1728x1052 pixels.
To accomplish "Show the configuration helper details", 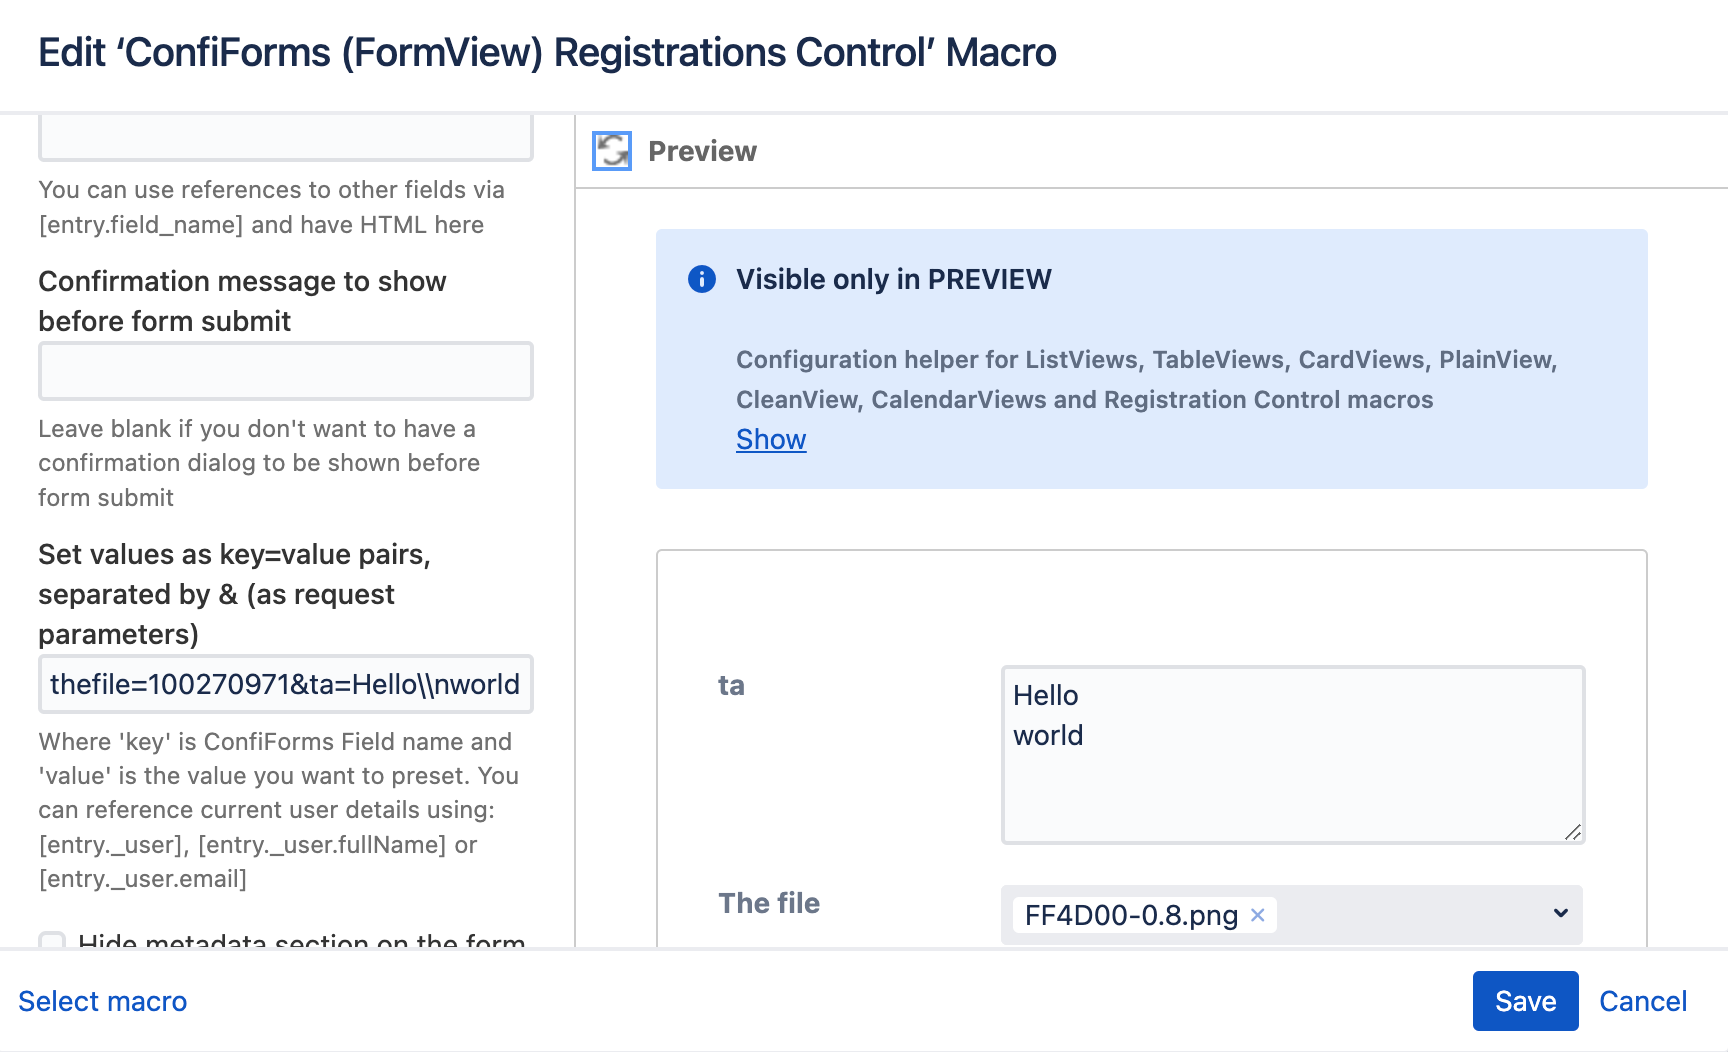I will 770,439.
